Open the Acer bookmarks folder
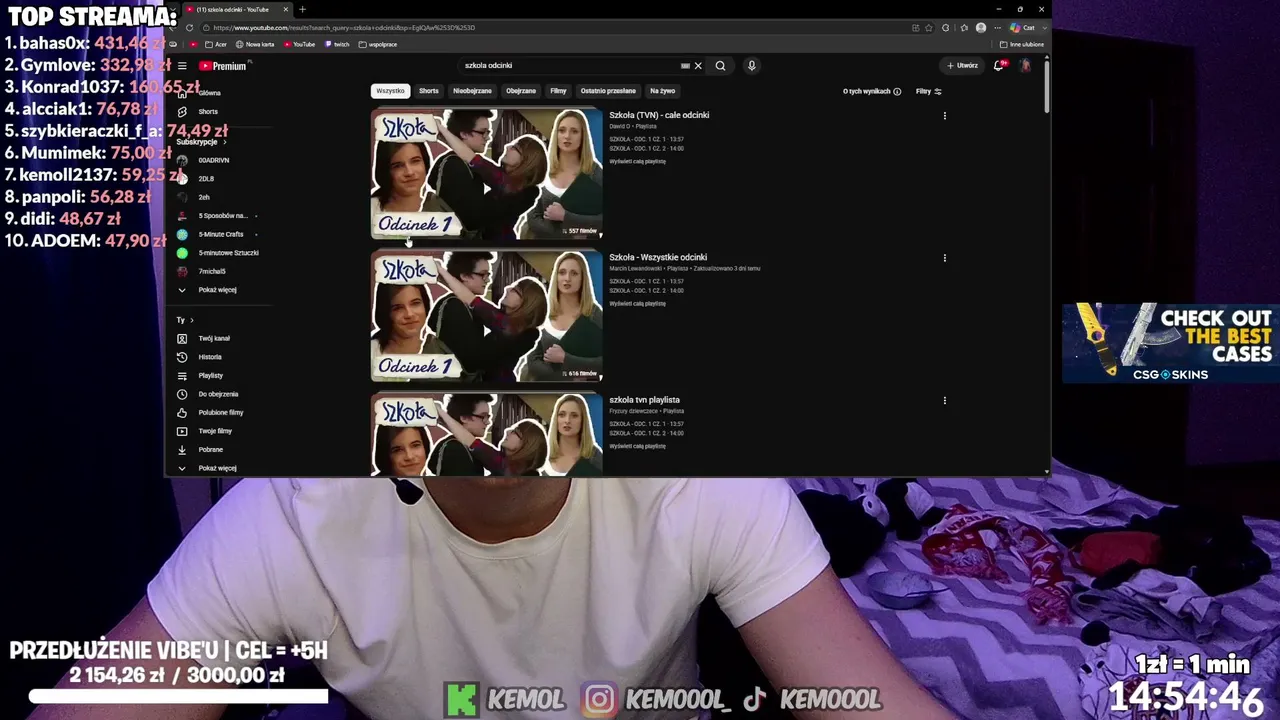This screenshot has height=720, width=1280. click(216, 45)
